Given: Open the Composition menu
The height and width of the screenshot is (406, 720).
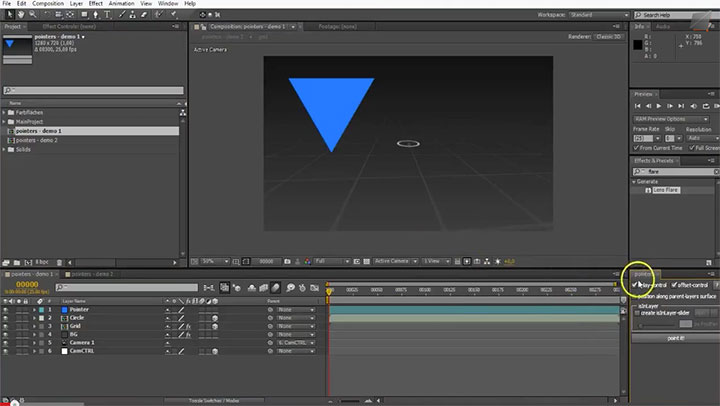Looking at the screenshot, I should click(x=48, y=4).
